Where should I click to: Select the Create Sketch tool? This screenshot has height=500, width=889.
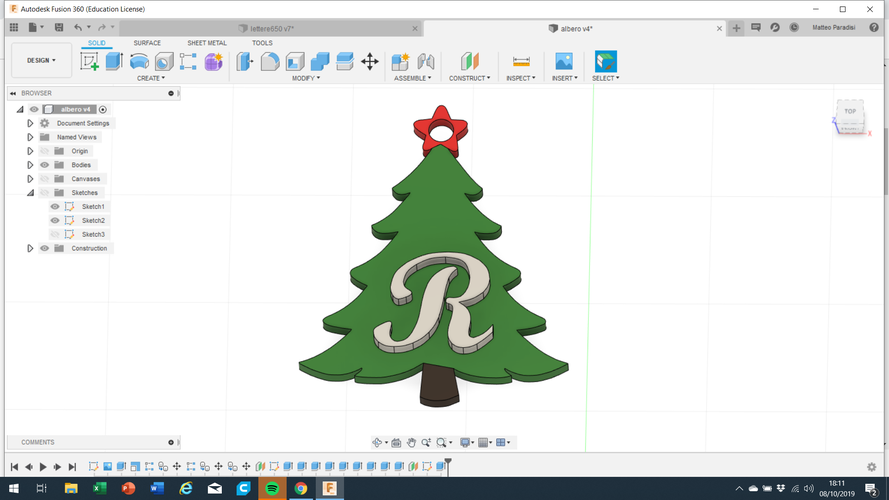pyautogui.click(x=90, y=61)
